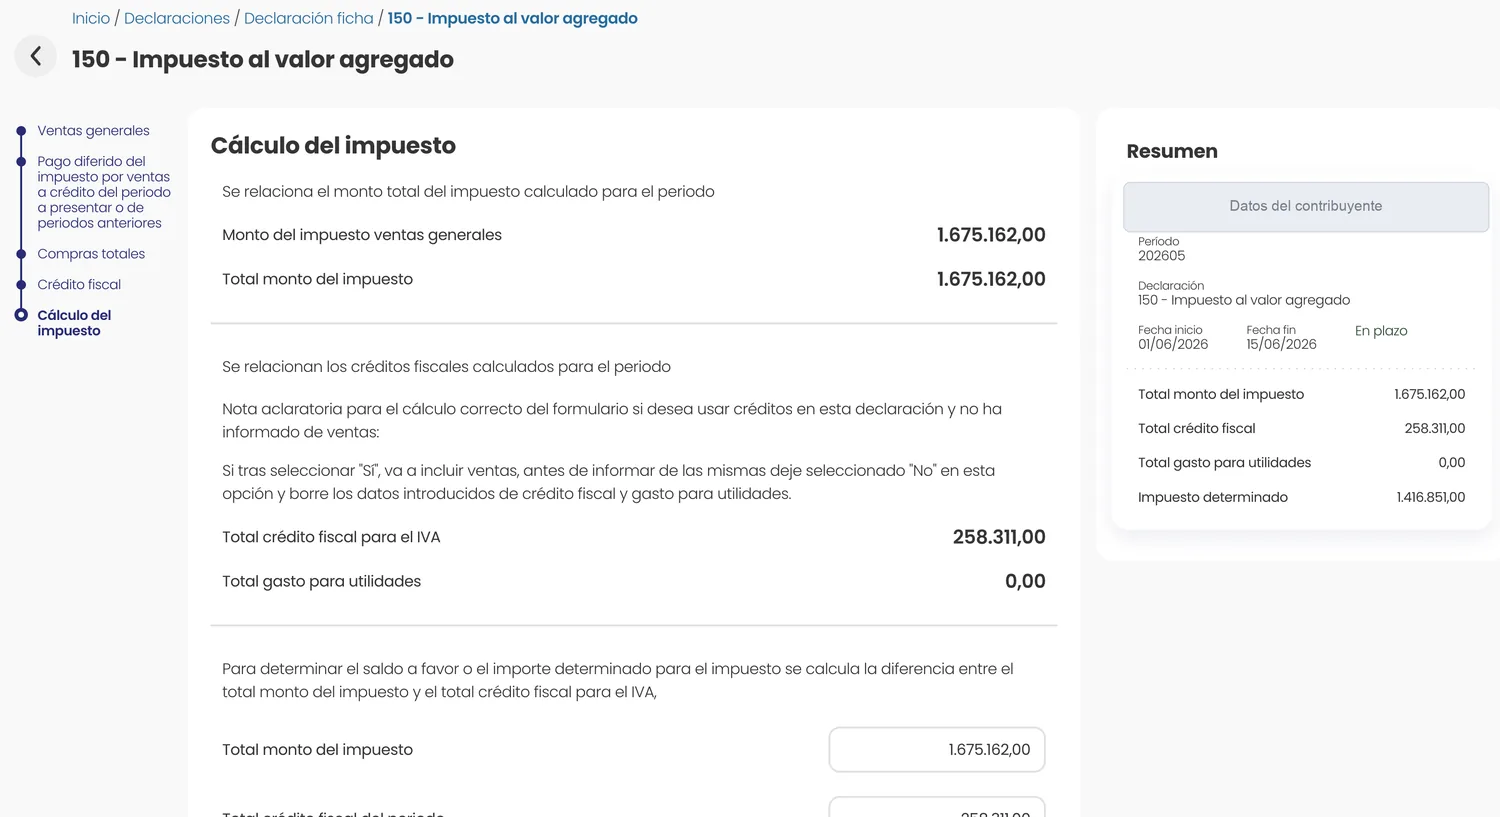Select Total crédito fiscal para el IVA value 258.311,00
Screen dimensions: 1500x817
(x=999, y=537)
